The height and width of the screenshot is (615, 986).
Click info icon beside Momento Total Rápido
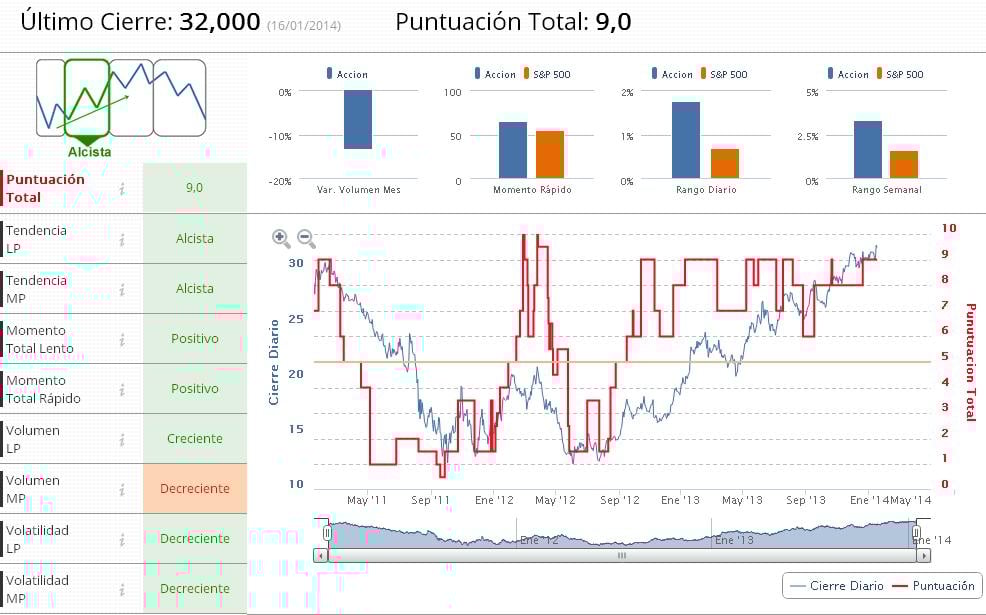coord(122,390)
